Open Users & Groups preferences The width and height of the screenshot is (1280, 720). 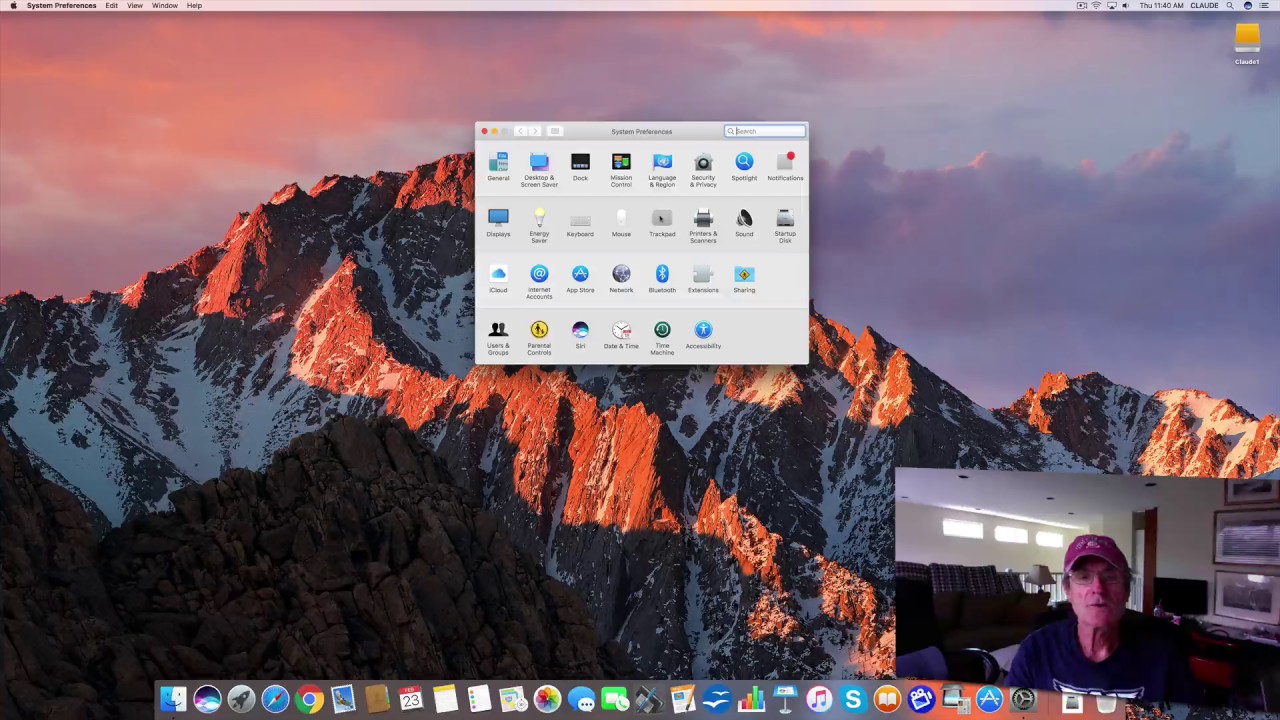point(498,338)
